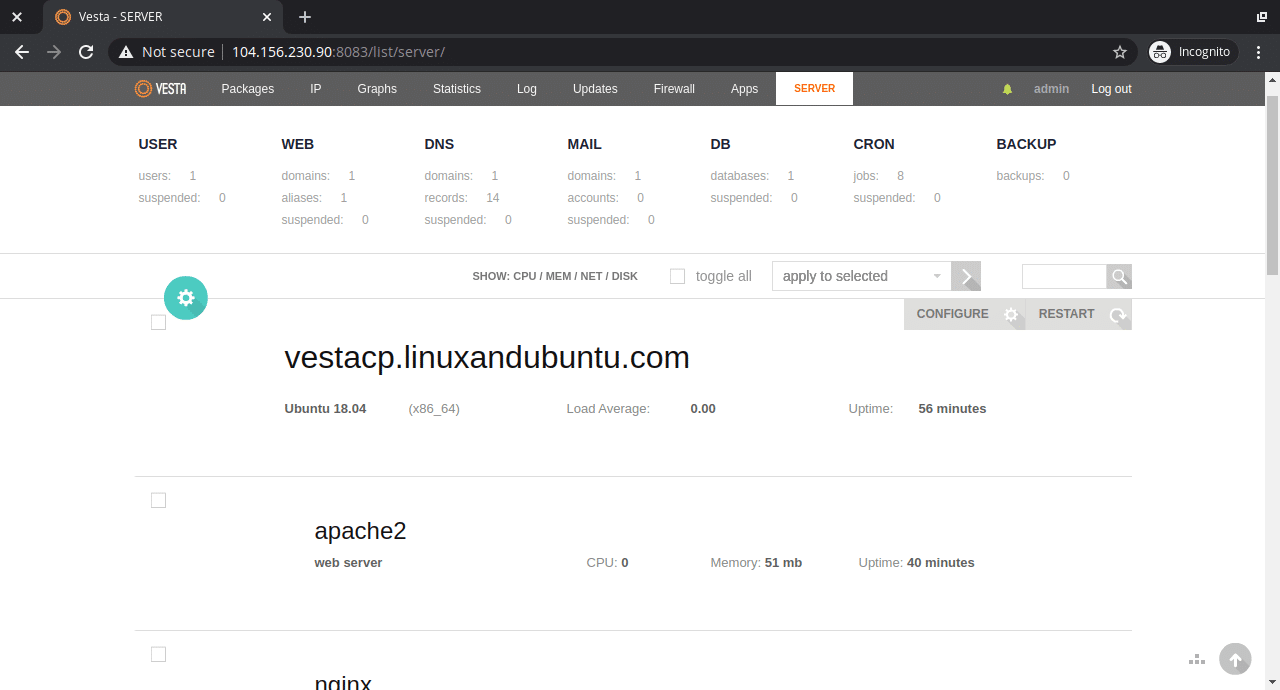1280x690 pixels.
Task: Click the scroll-to-top arrow icon
Action: (x=1235, y=659)
